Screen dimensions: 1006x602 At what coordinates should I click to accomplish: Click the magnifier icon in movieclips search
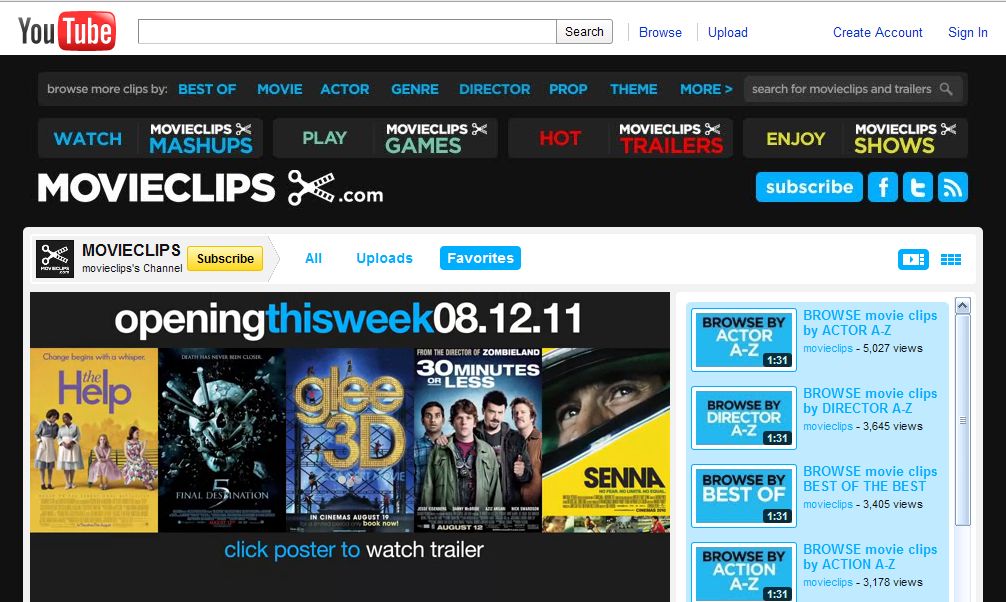(x=946, y=89)
